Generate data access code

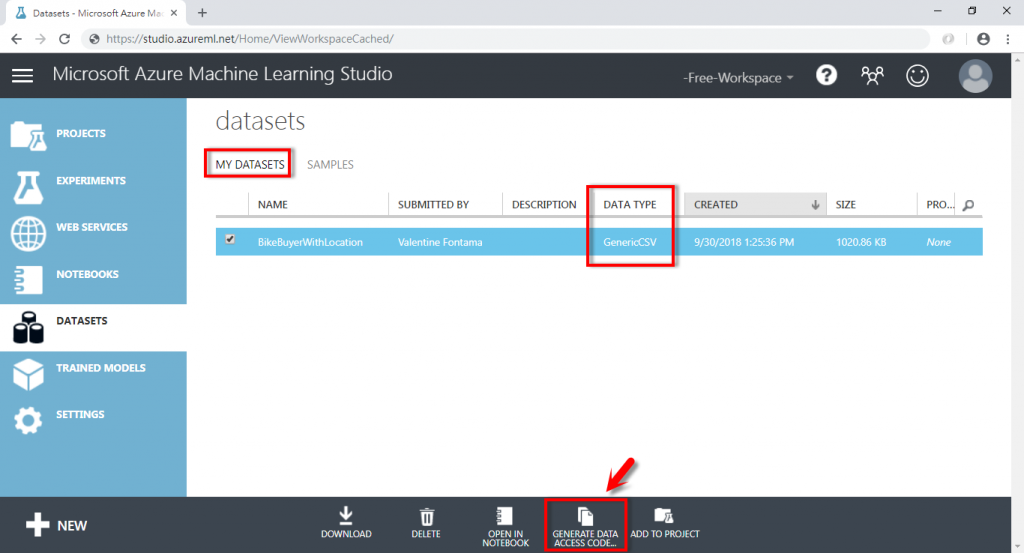click(x=585, y=526)
